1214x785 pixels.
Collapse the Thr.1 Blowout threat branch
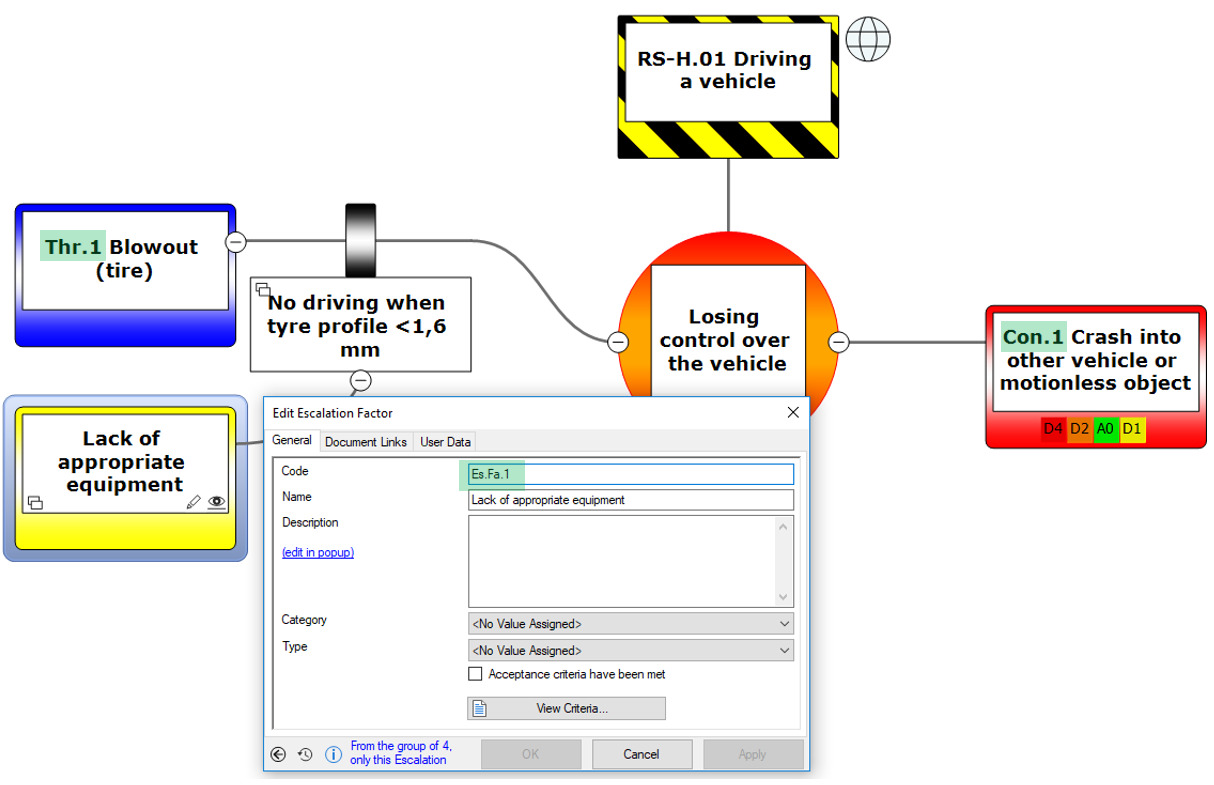click(x=236, y=241)
